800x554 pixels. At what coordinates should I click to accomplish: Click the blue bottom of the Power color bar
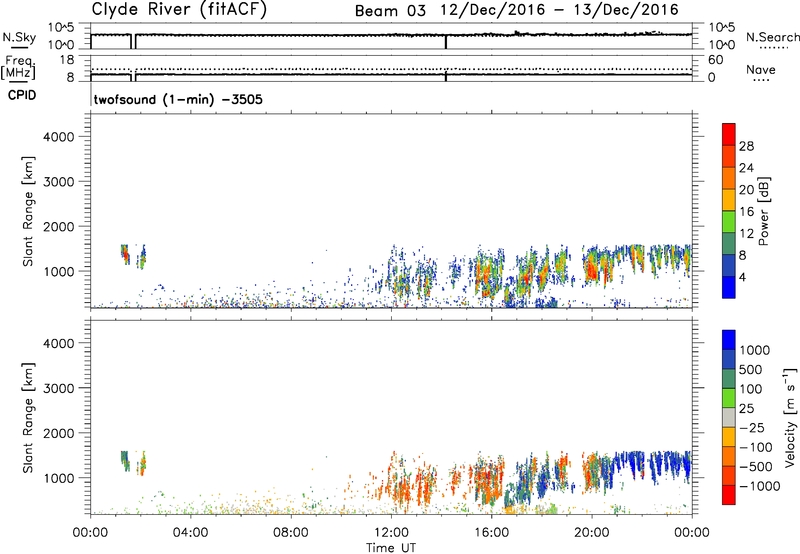(x=729, y=287)
